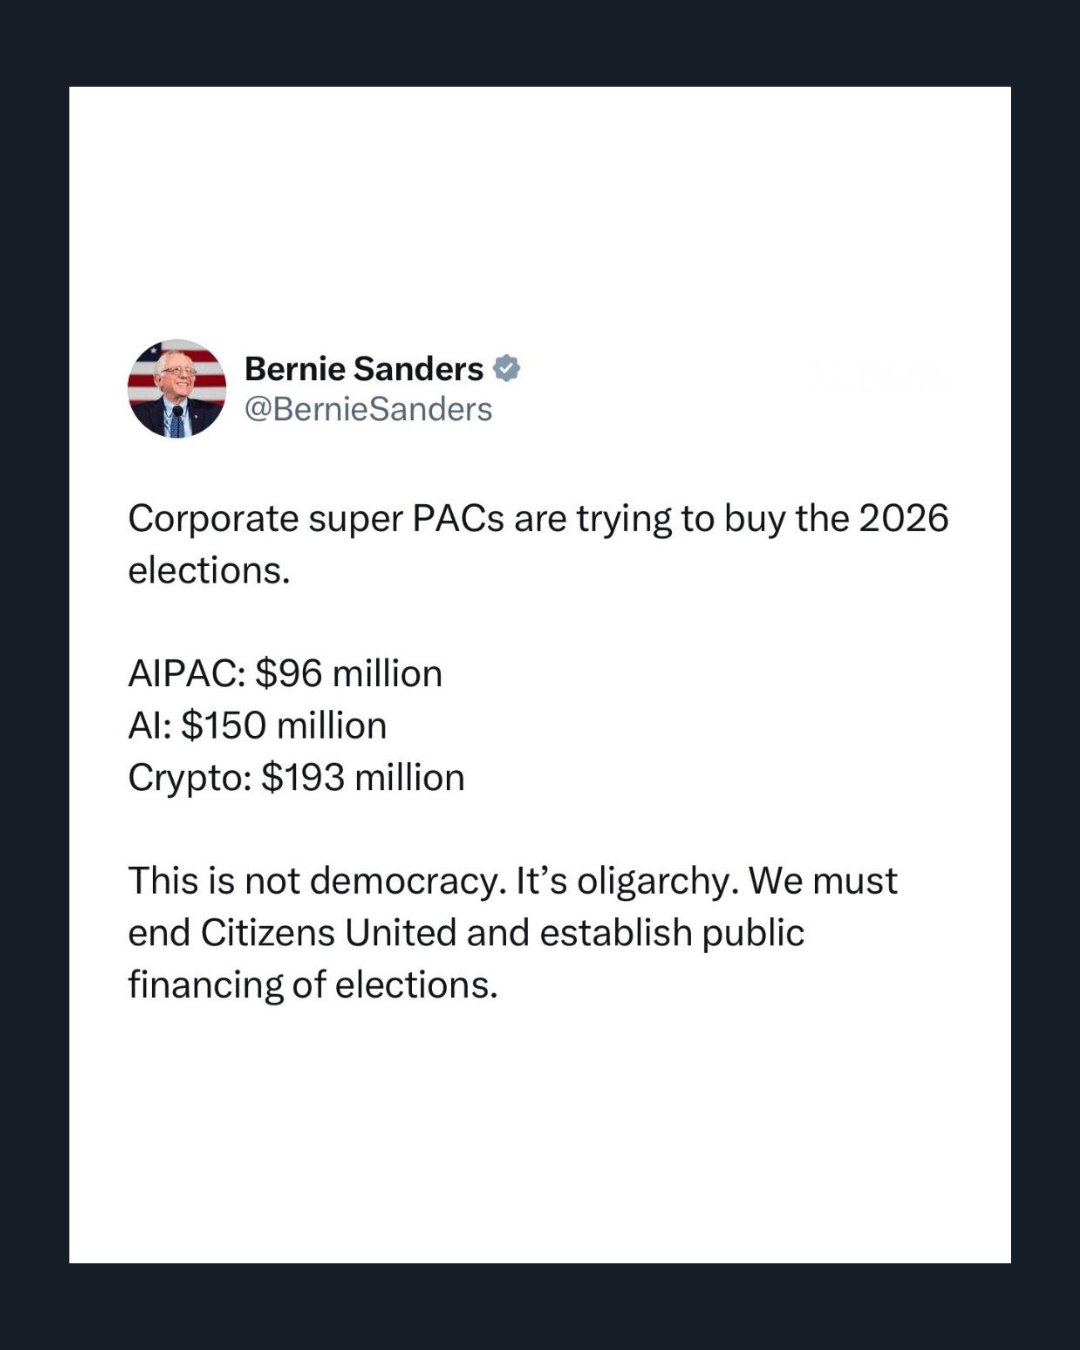Click 'elections.' ending the first sentence
The height and width of the screenshot is (1350, 1080).
[x=209, y=571]
